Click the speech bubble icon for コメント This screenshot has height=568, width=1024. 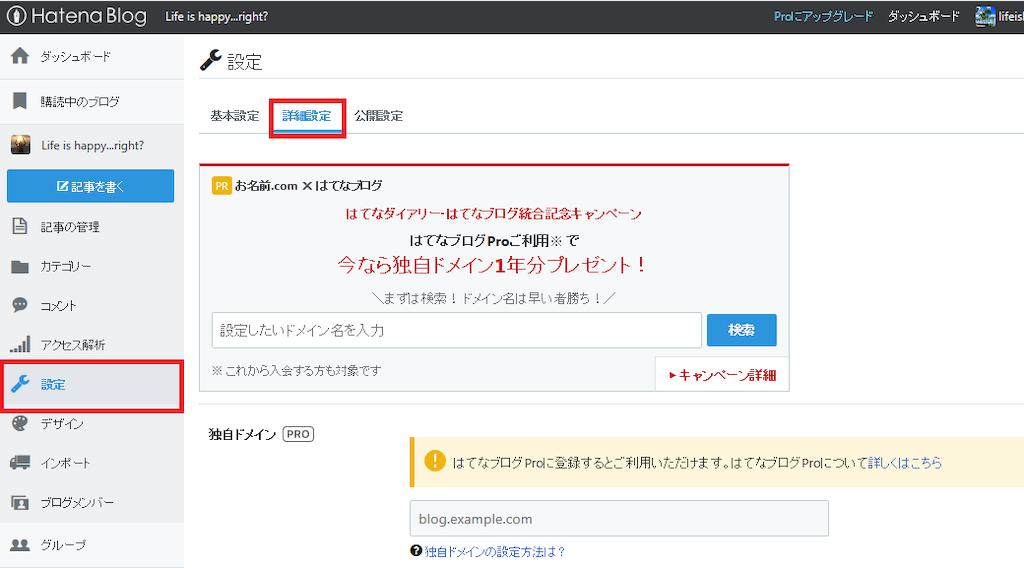[20, 306]
